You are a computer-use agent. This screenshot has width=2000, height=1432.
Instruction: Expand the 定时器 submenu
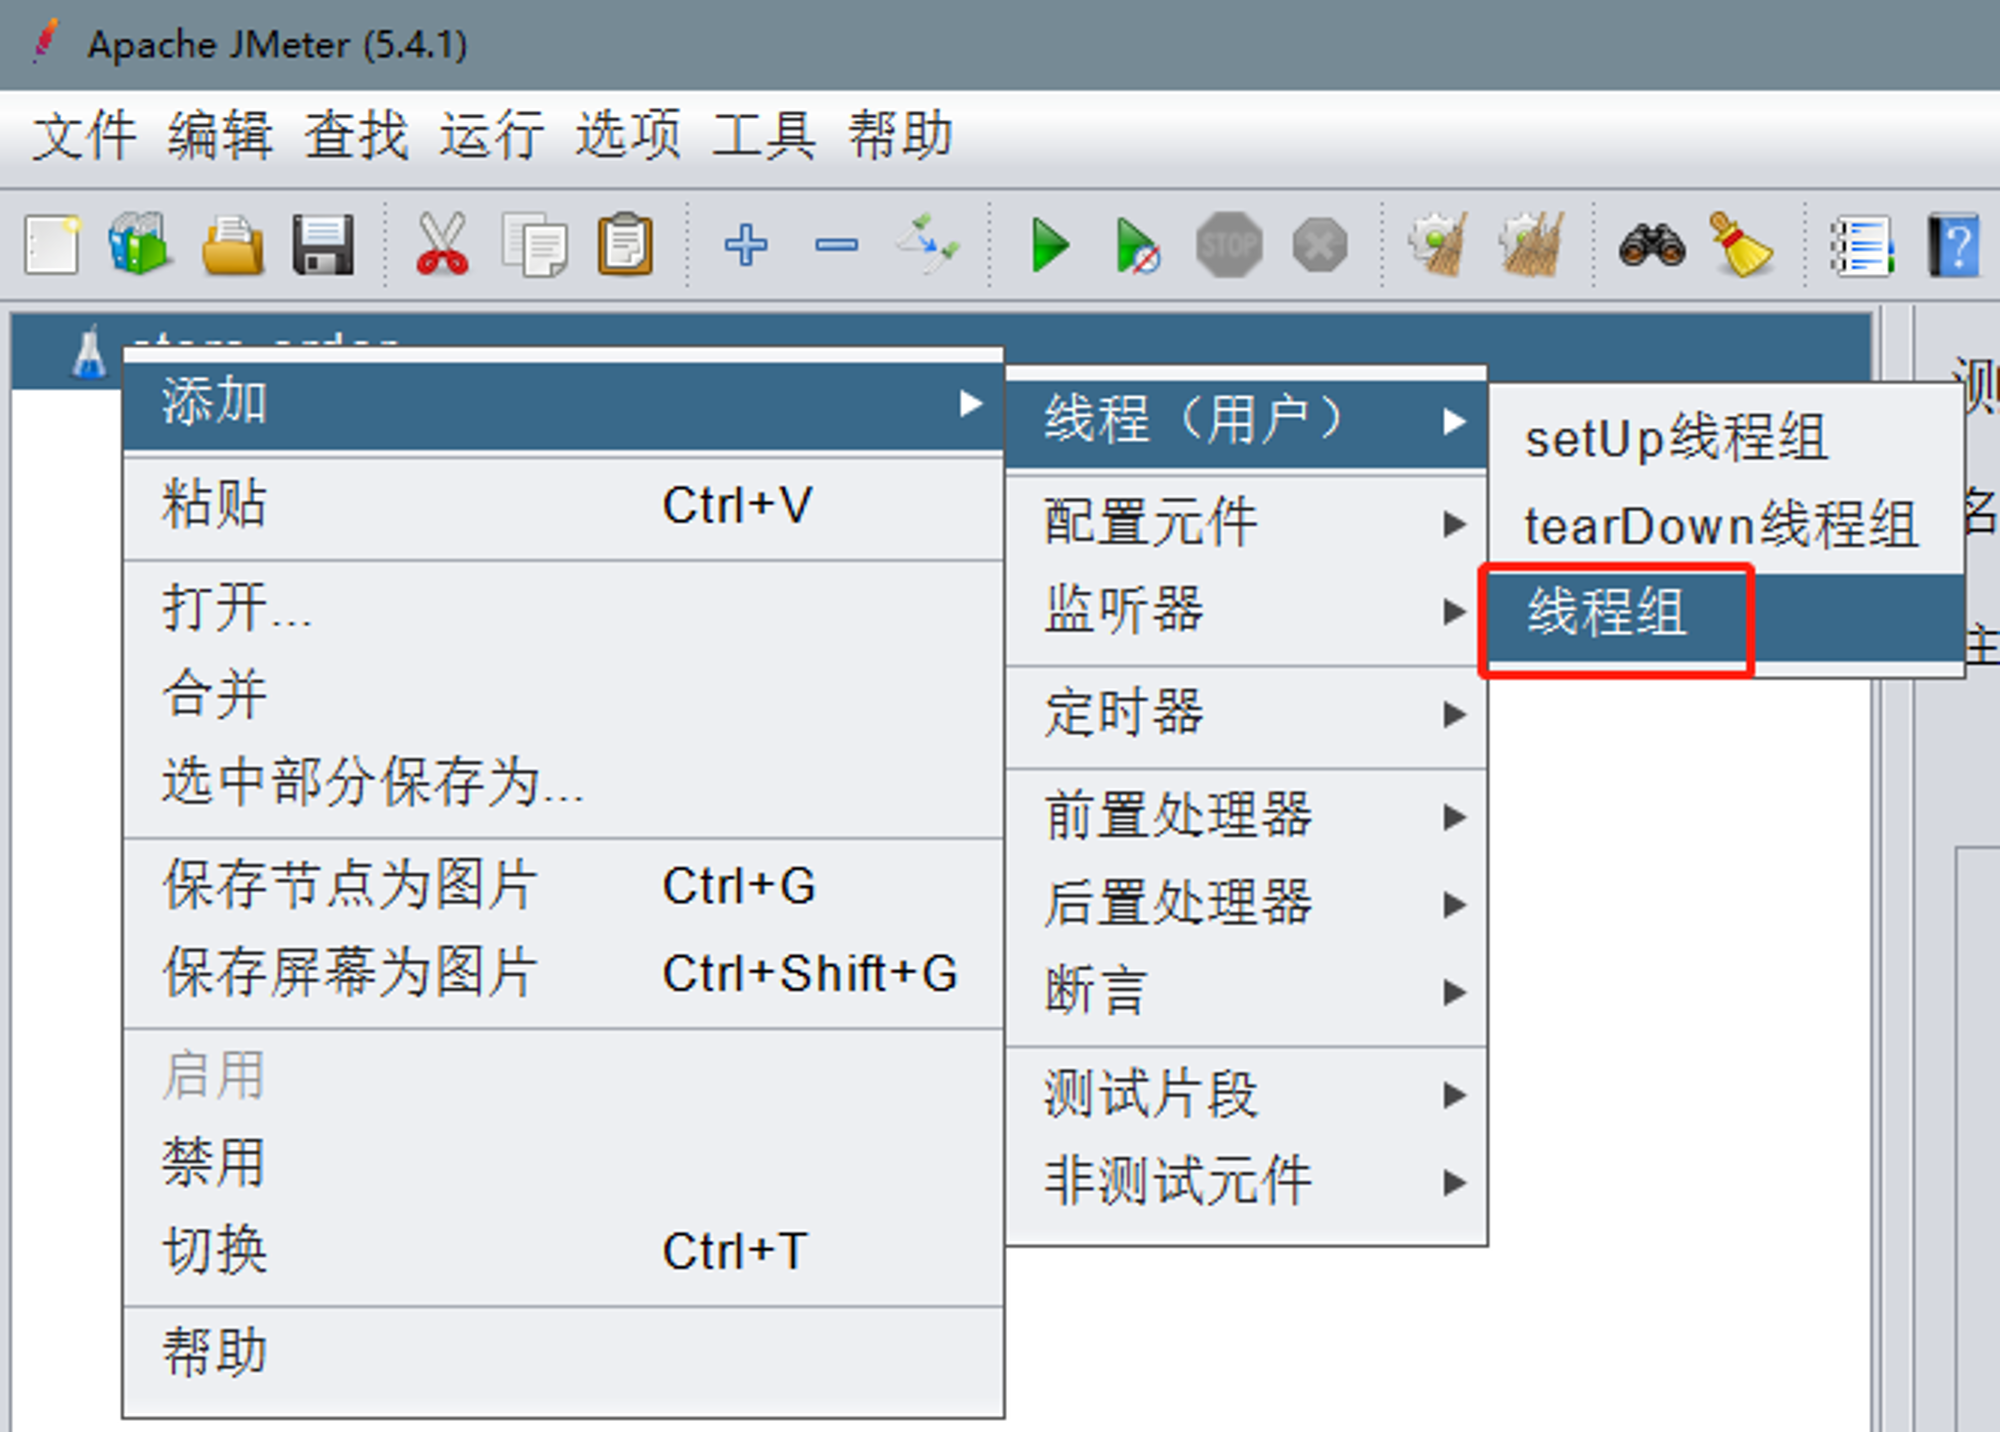coord(1246,713)
